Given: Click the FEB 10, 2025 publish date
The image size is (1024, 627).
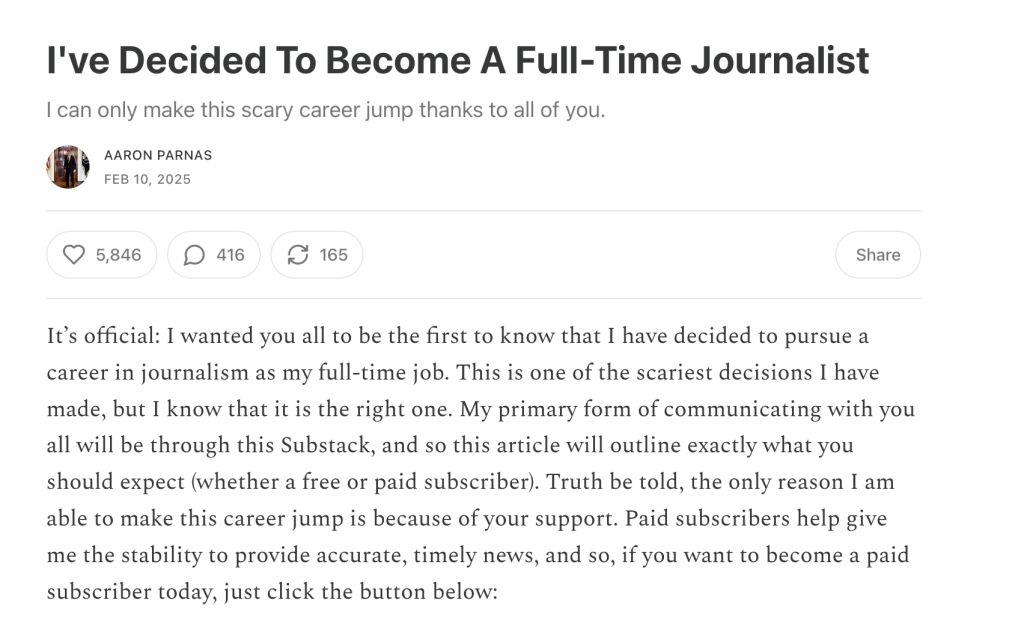Looking at the screenshot, I should [x=148, y=180].
